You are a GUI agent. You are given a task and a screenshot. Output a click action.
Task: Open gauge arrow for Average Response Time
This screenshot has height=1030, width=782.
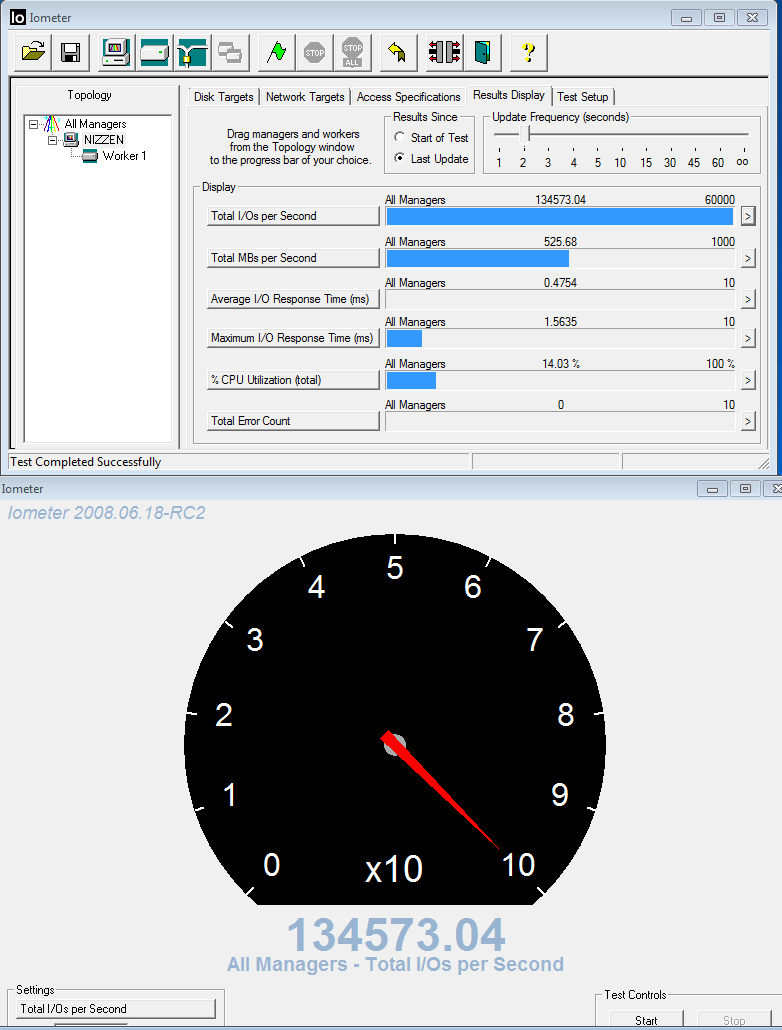(748, 300)
